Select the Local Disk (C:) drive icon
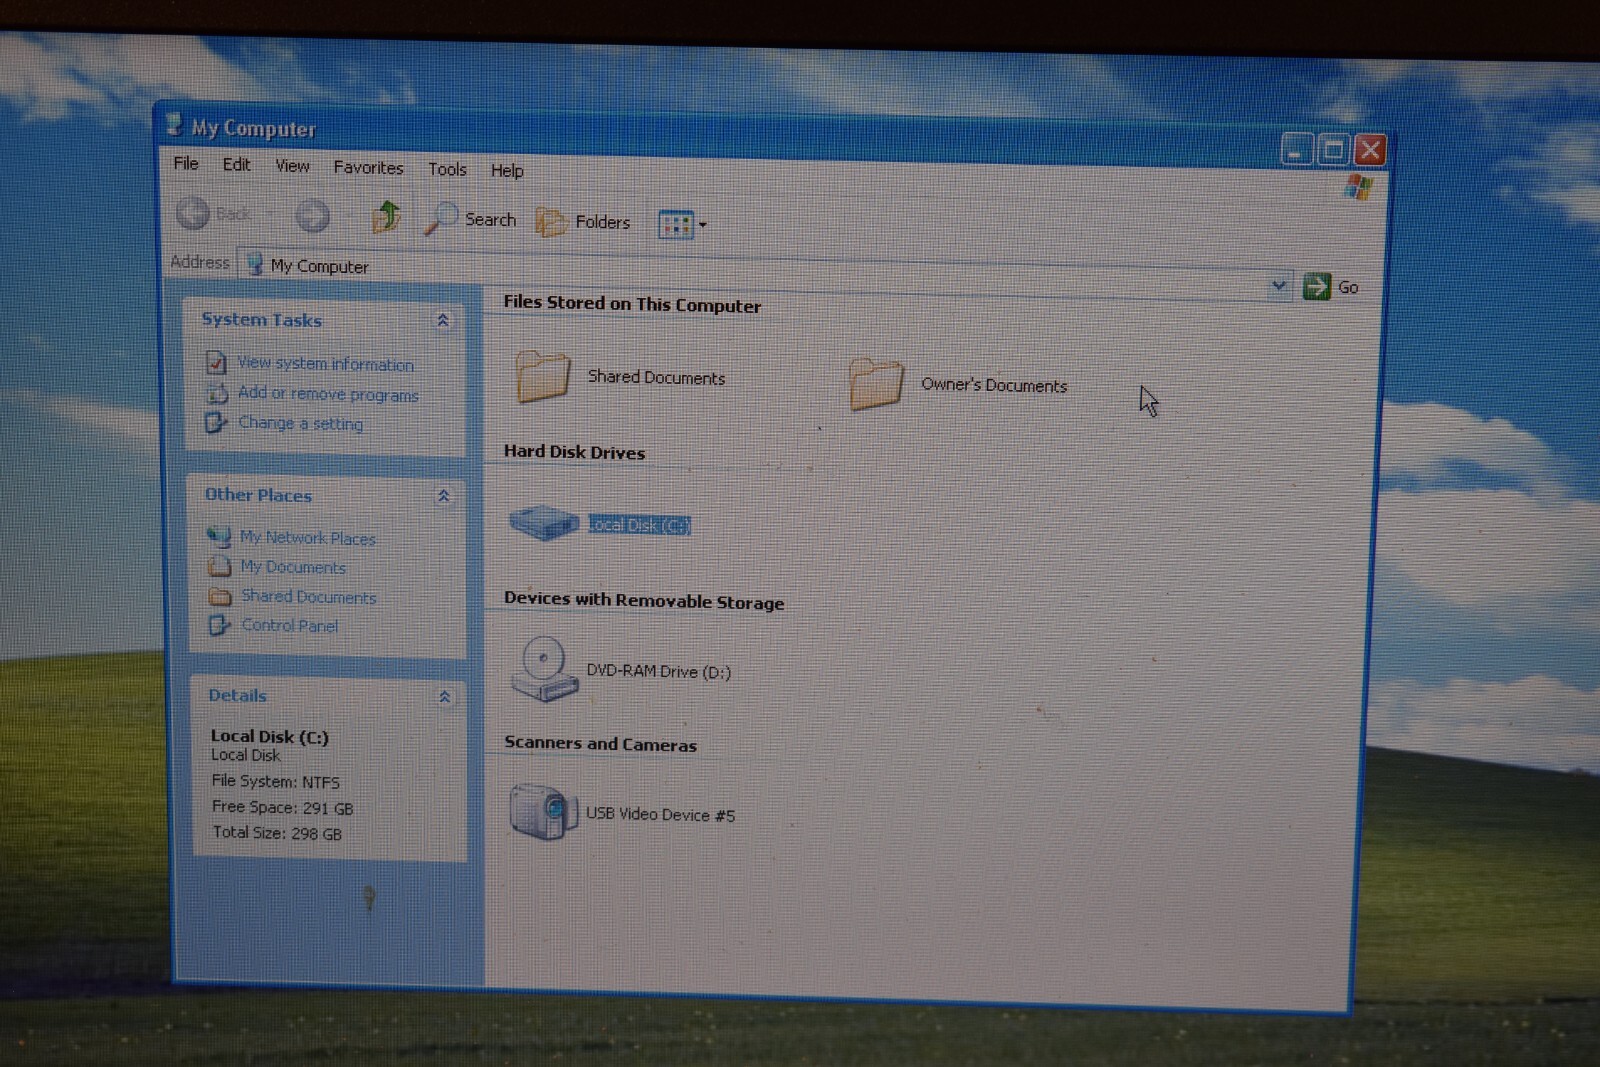 click(543, 522)
